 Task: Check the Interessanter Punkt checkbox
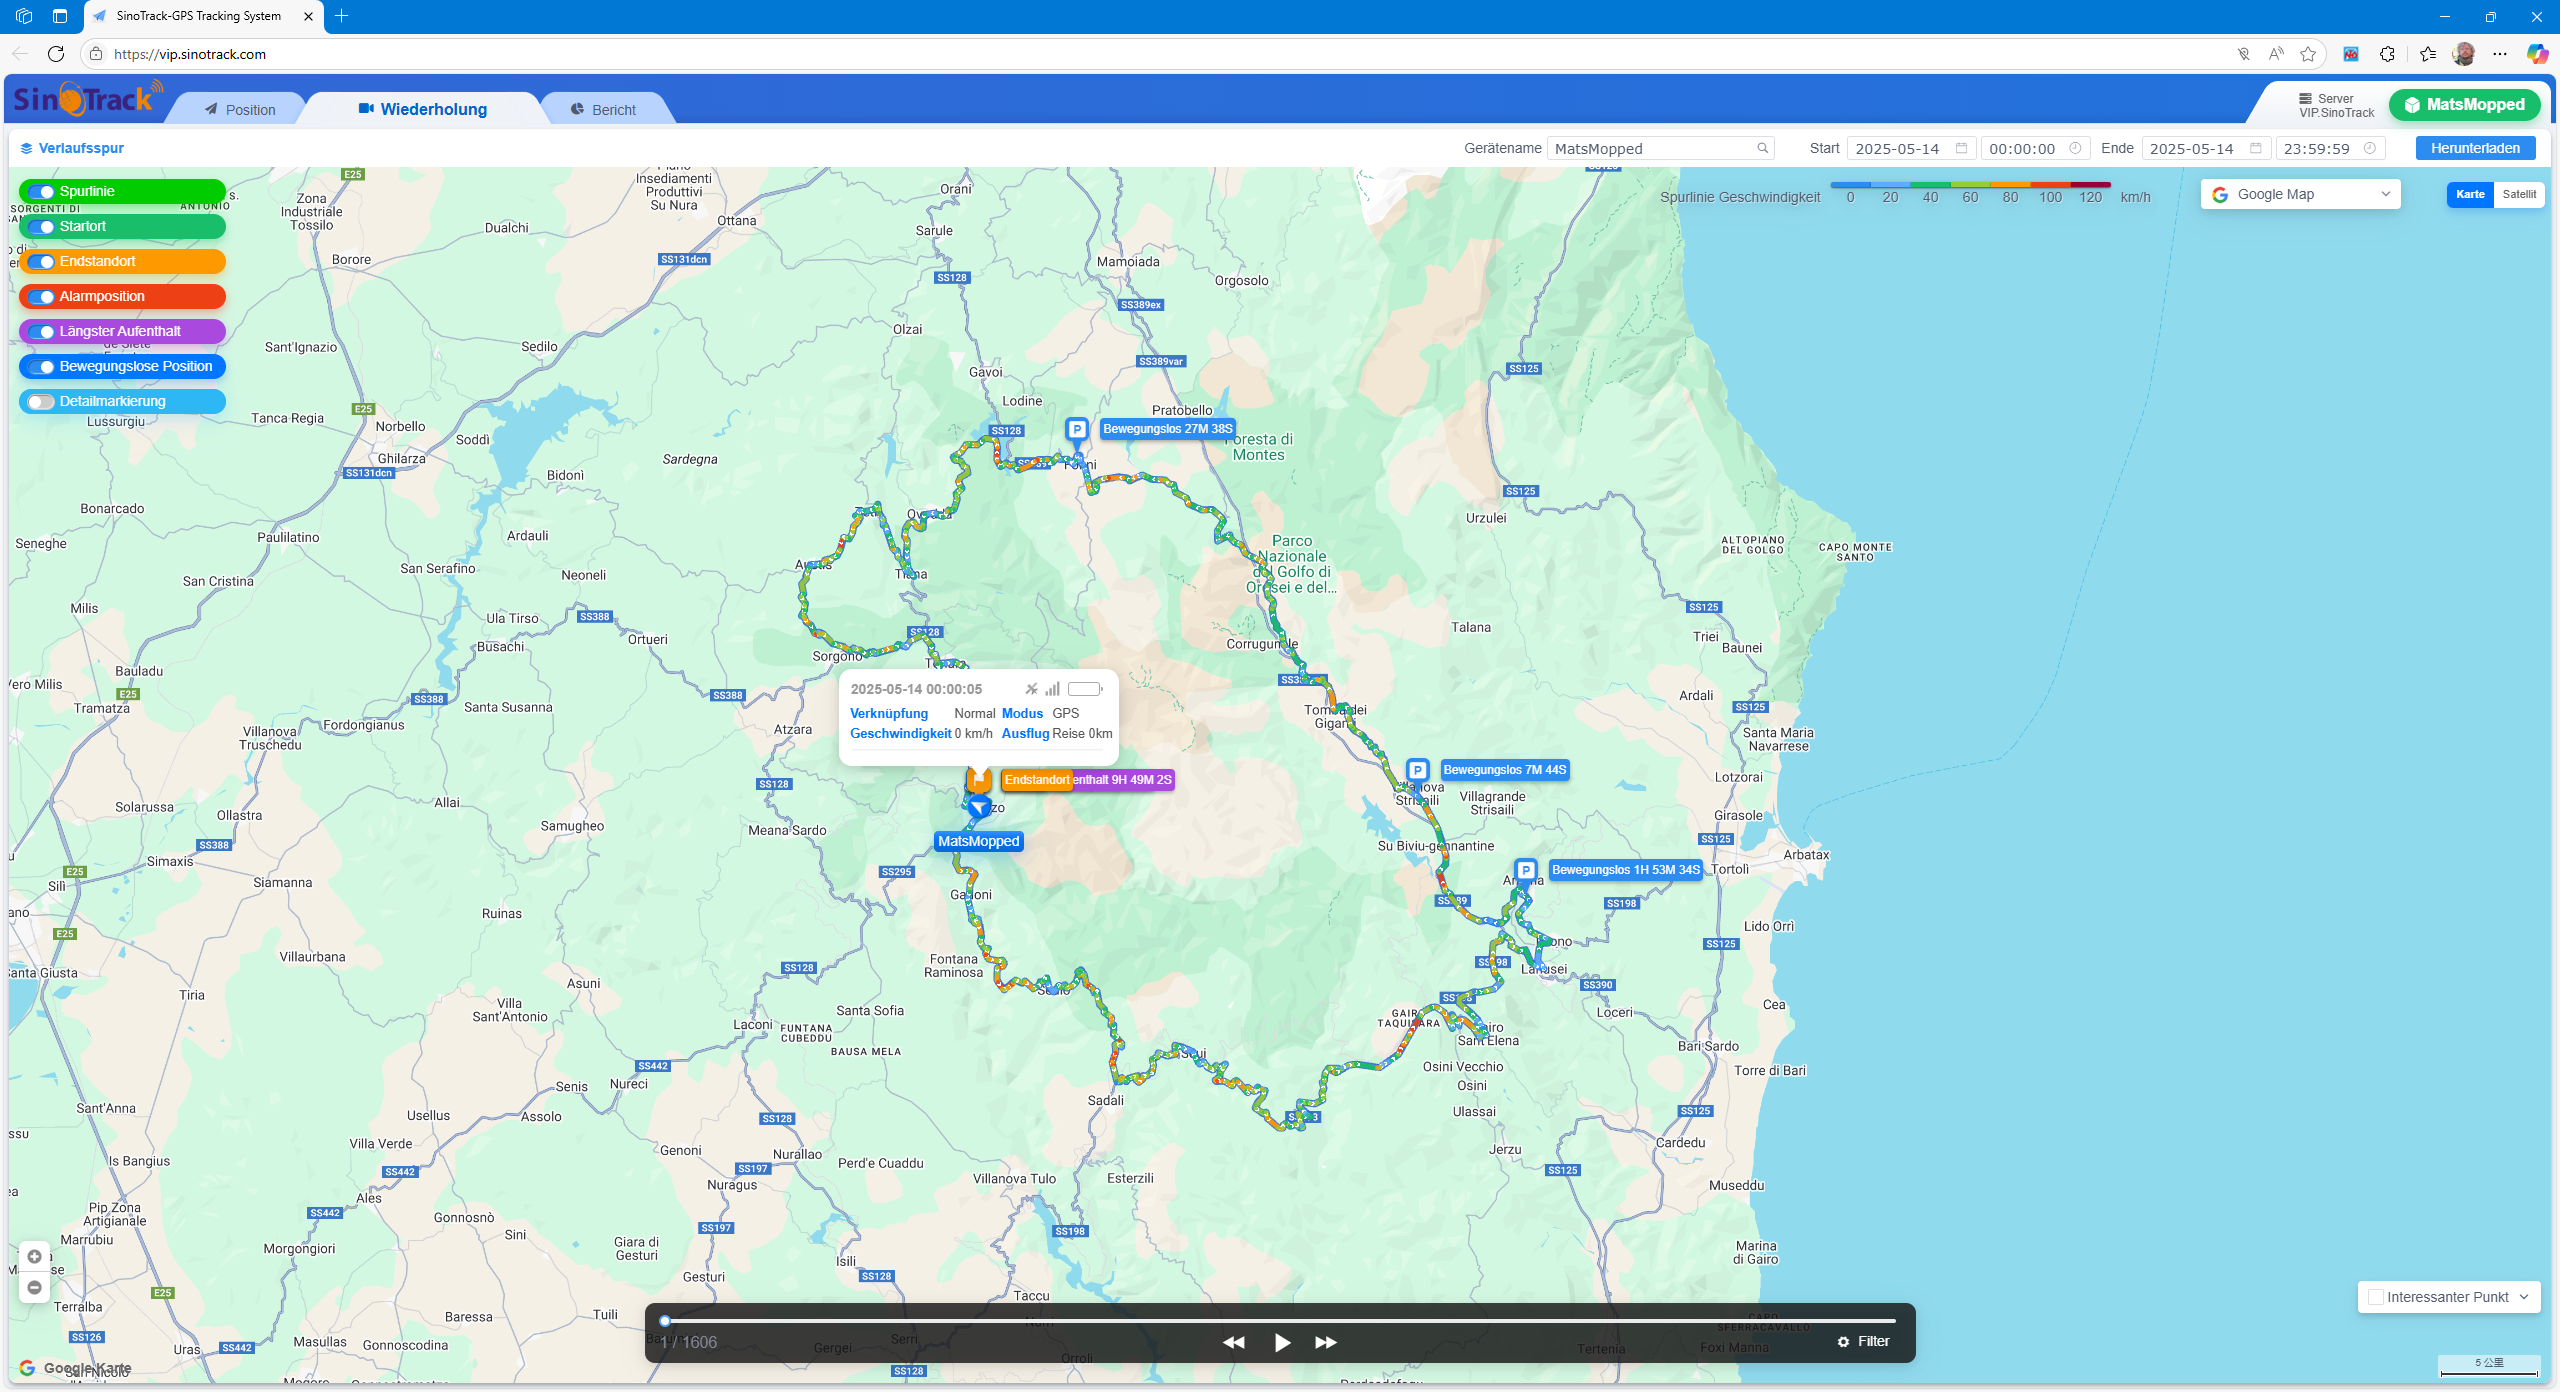pos(2376,1297)
